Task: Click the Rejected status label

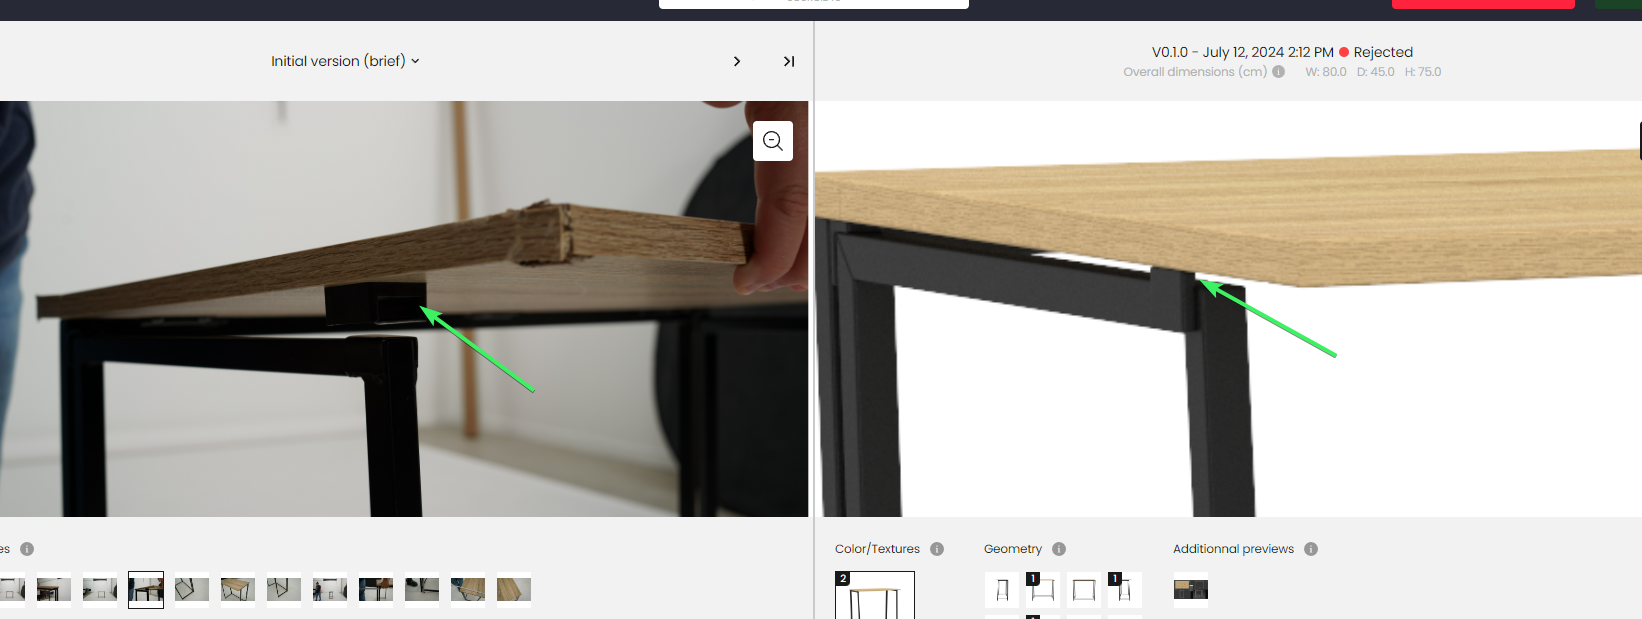Action: tap(1383, 52)
